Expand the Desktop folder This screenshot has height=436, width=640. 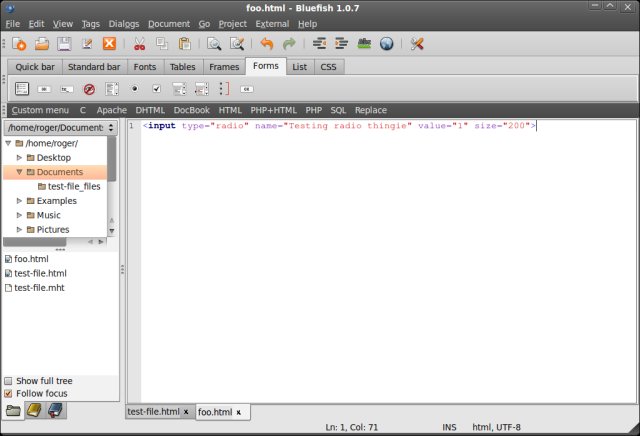pyautogui.click(x=19, y=158)
